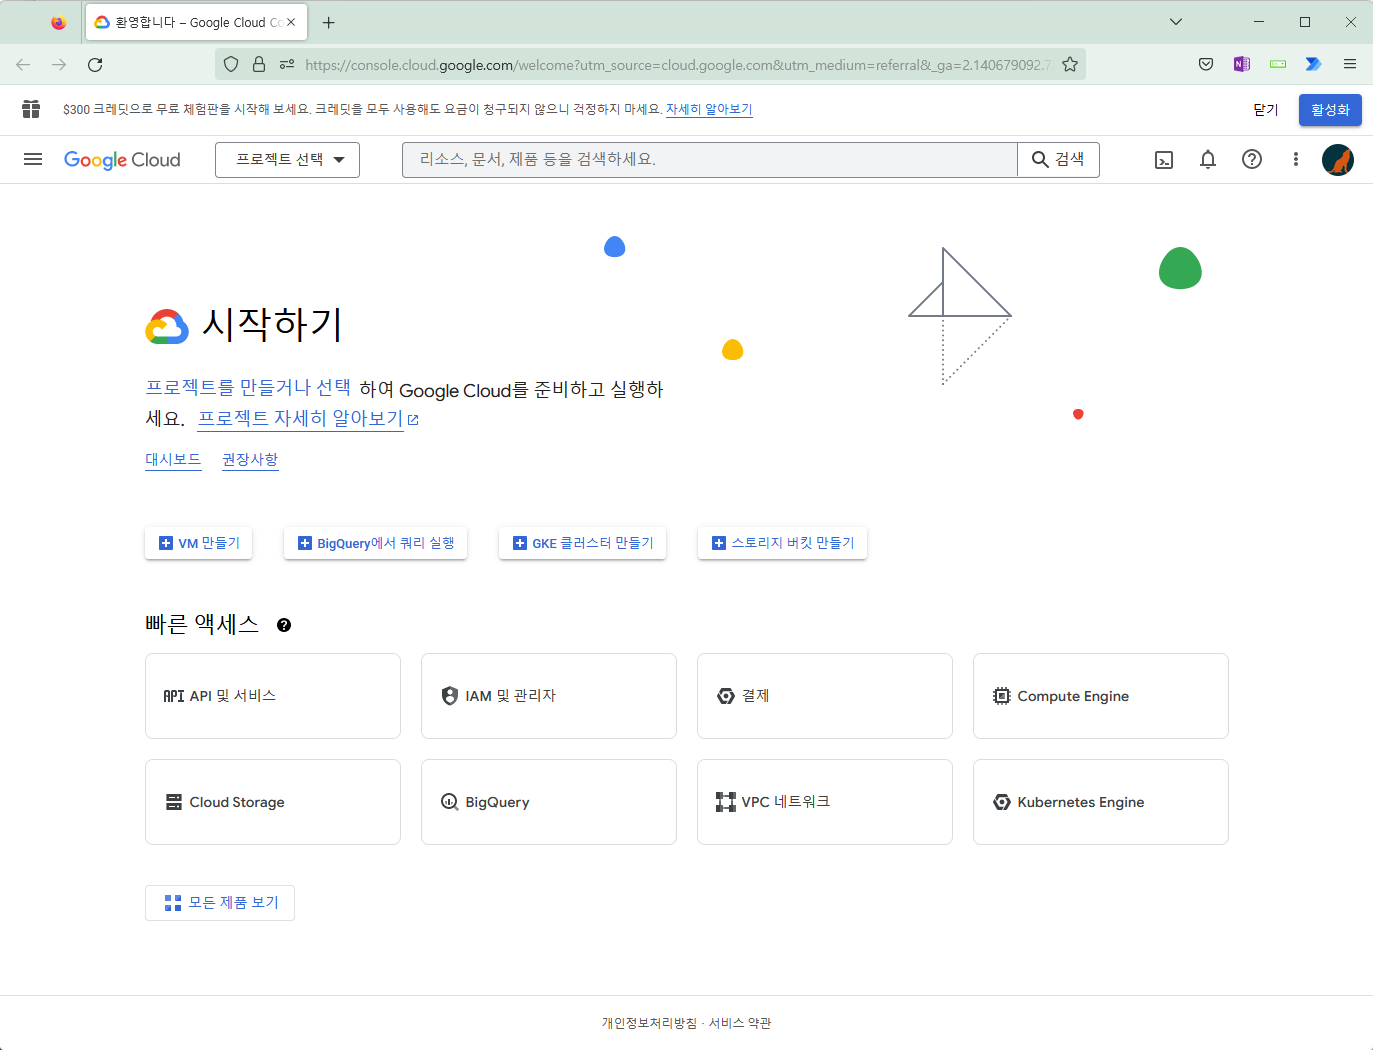
Task: Open 서비스 약관 footer link
Action: coord(740,1023)
